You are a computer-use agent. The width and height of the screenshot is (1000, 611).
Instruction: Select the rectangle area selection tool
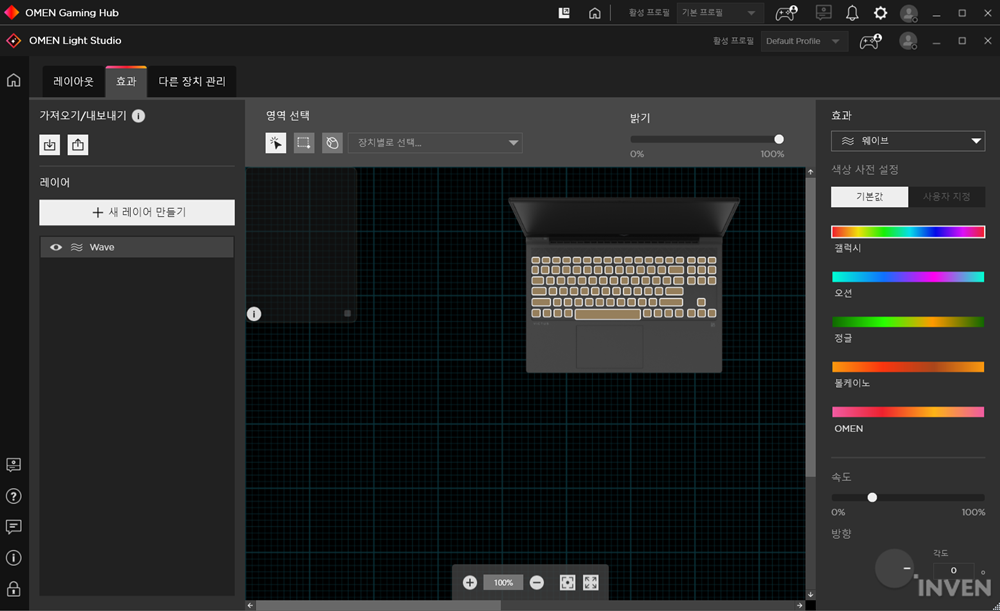[x=304, y=143]
